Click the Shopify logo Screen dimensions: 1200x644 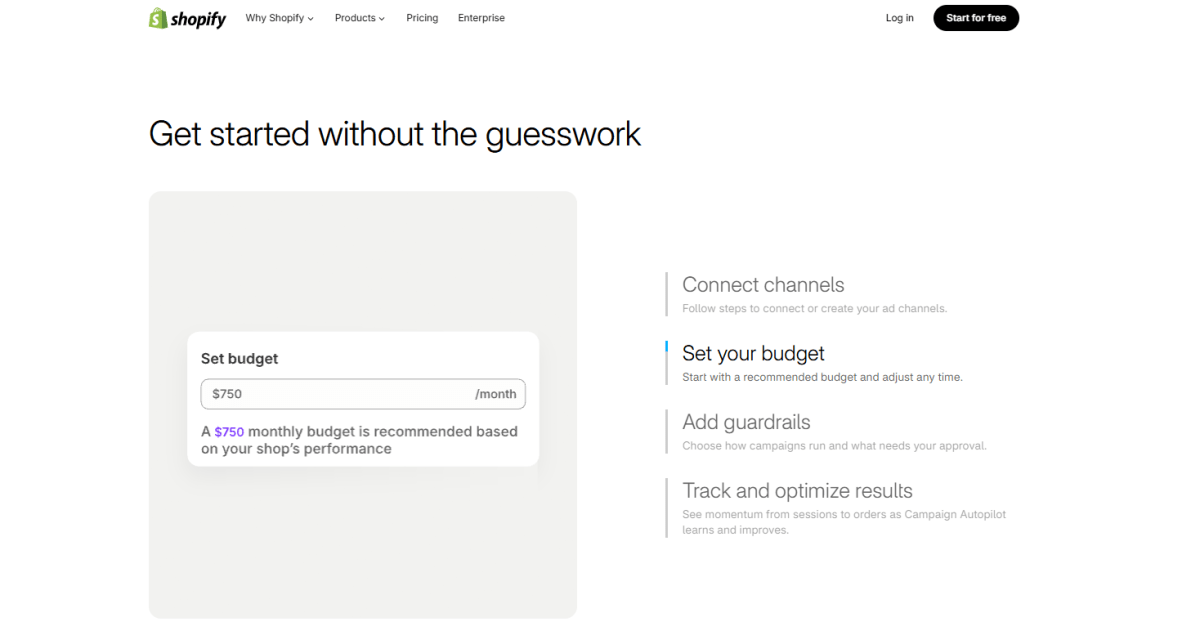pyautogui.click(x=187, y=18)
